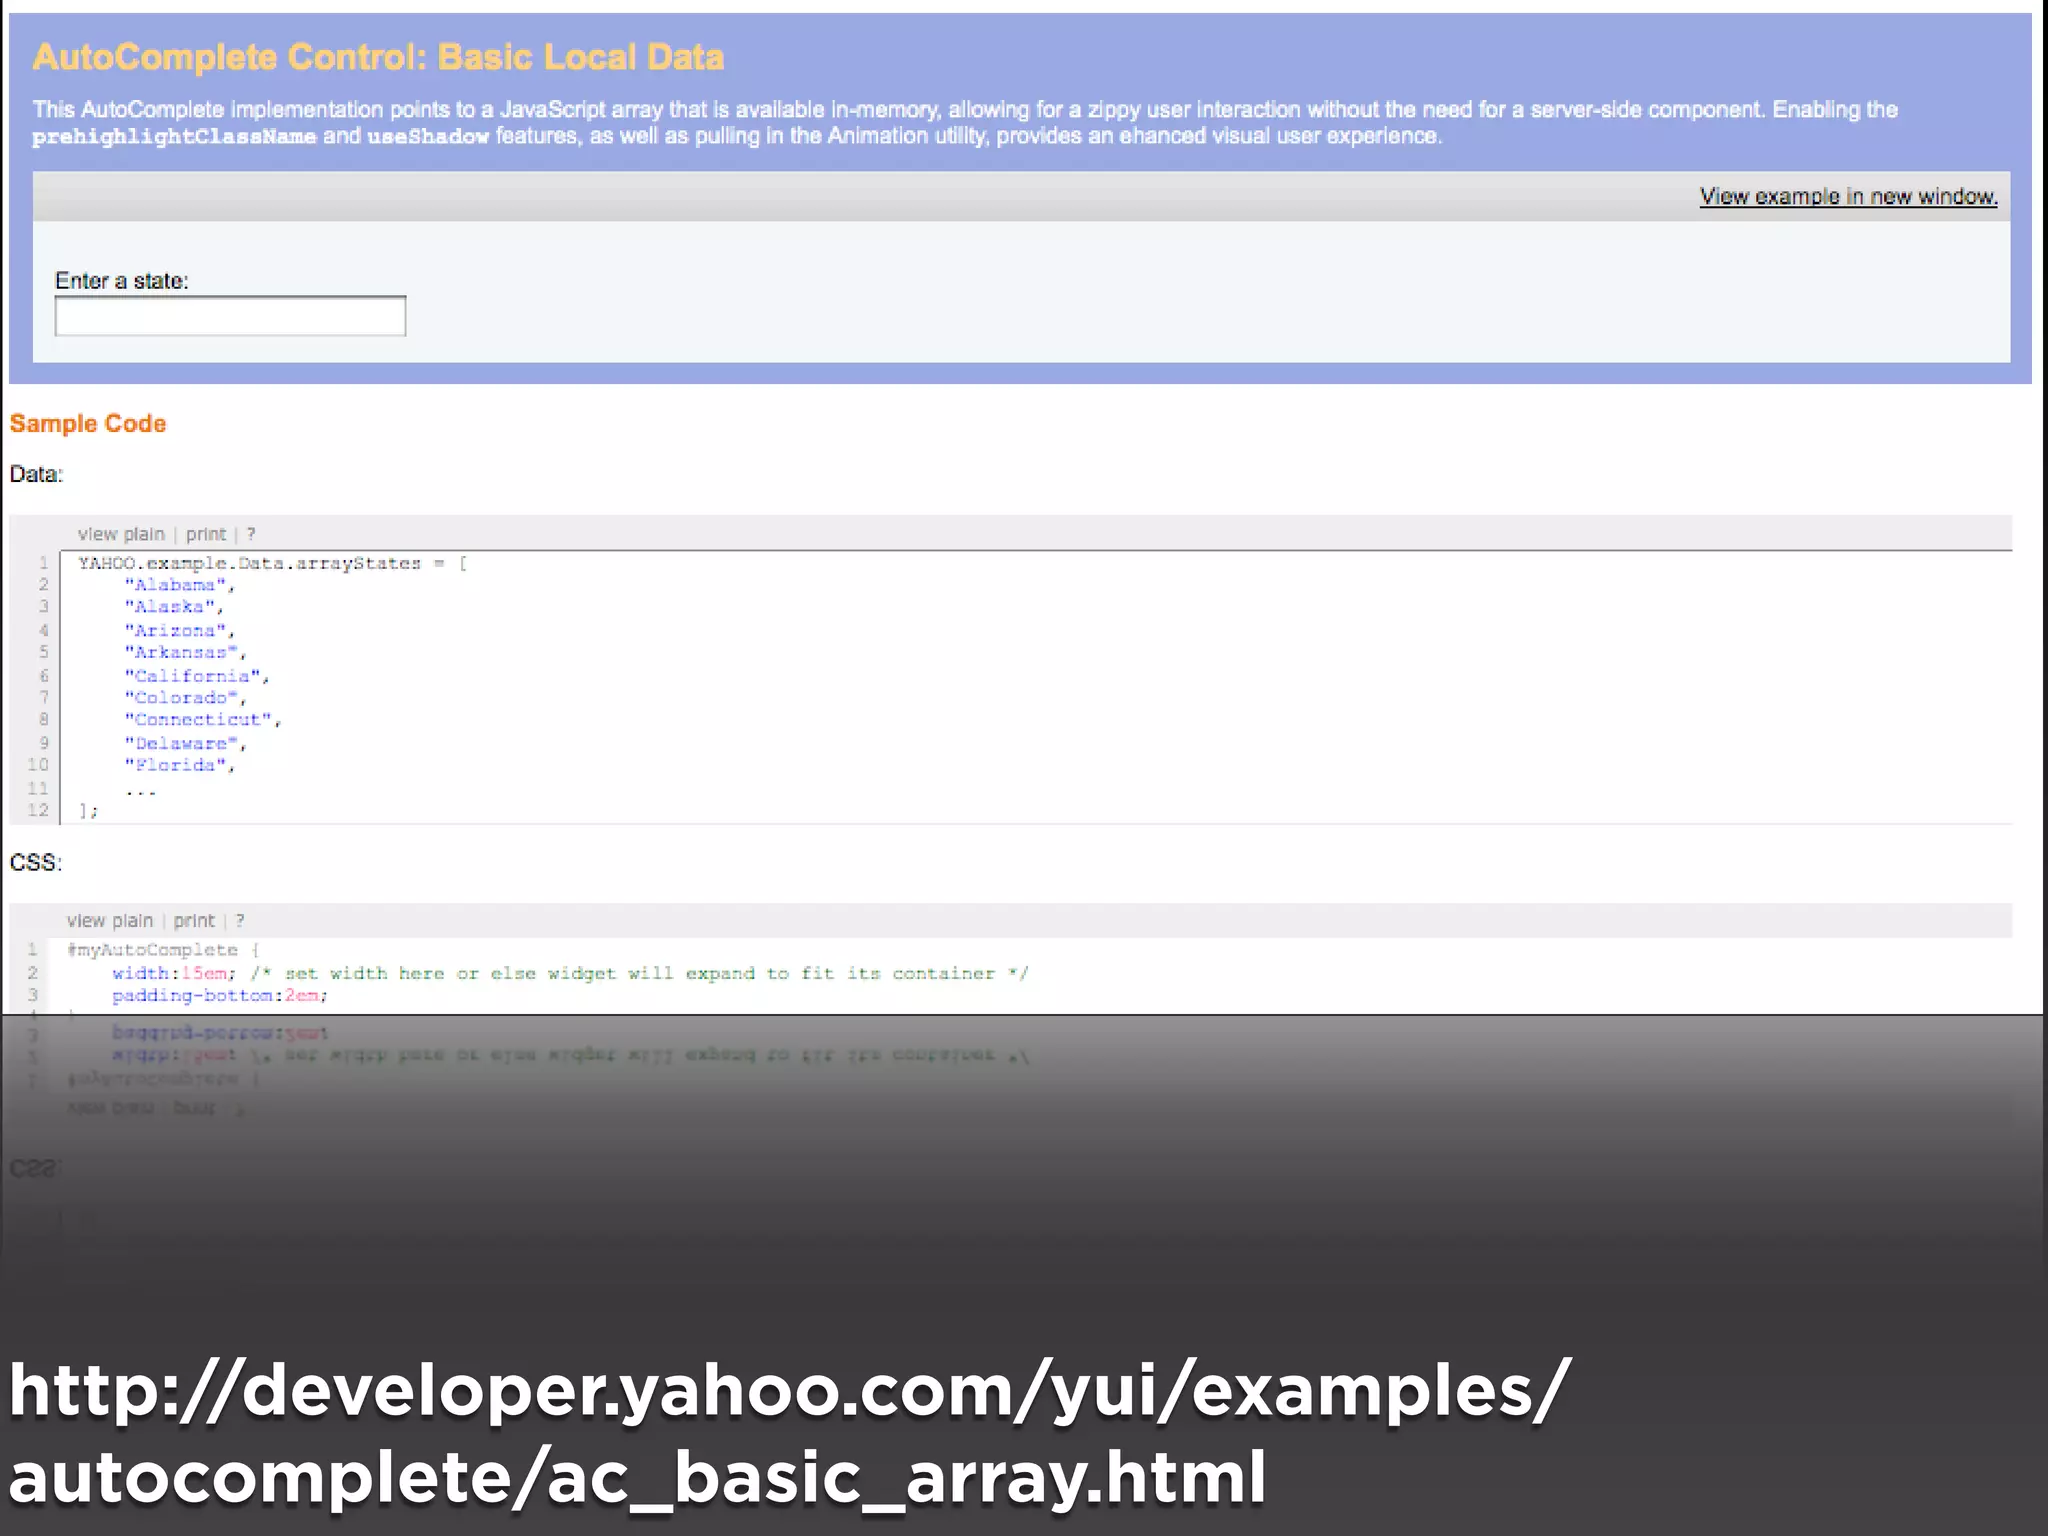Click the '?' help link above Data code
2048x1536 pixels.
click(251, 534)
